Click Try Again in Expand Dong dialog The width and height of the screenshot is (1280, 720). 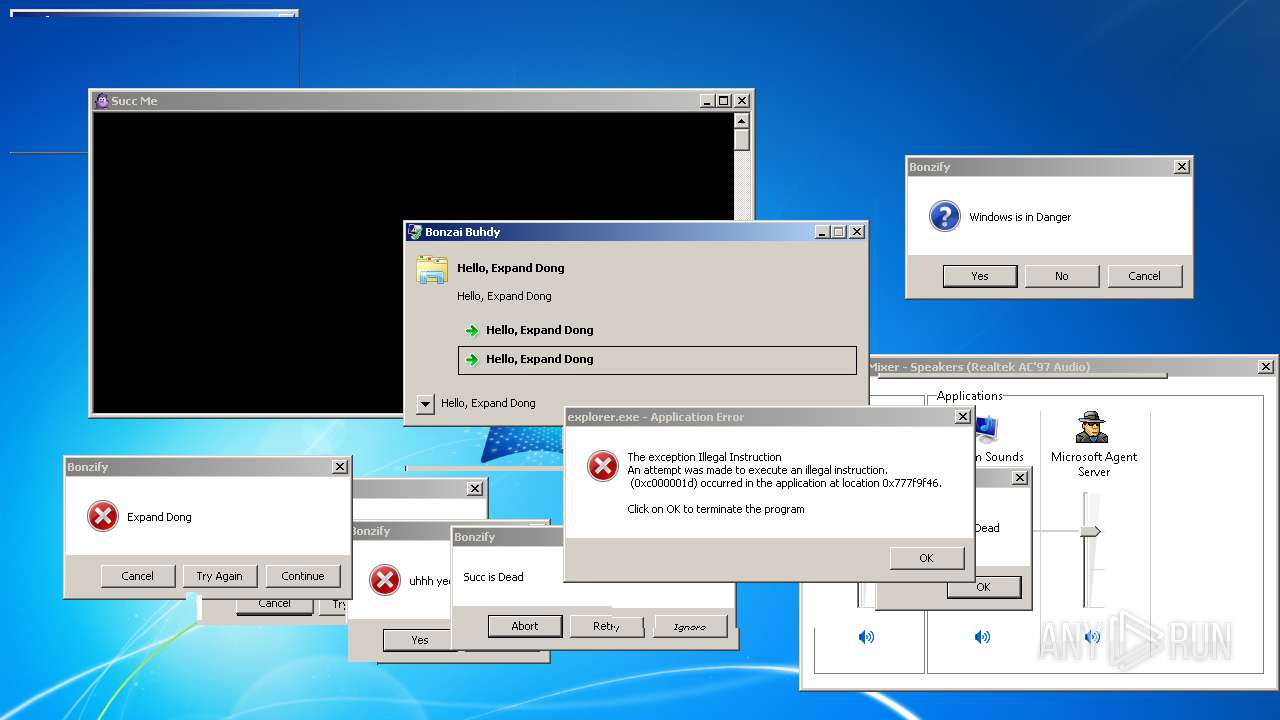click(220, 576)
